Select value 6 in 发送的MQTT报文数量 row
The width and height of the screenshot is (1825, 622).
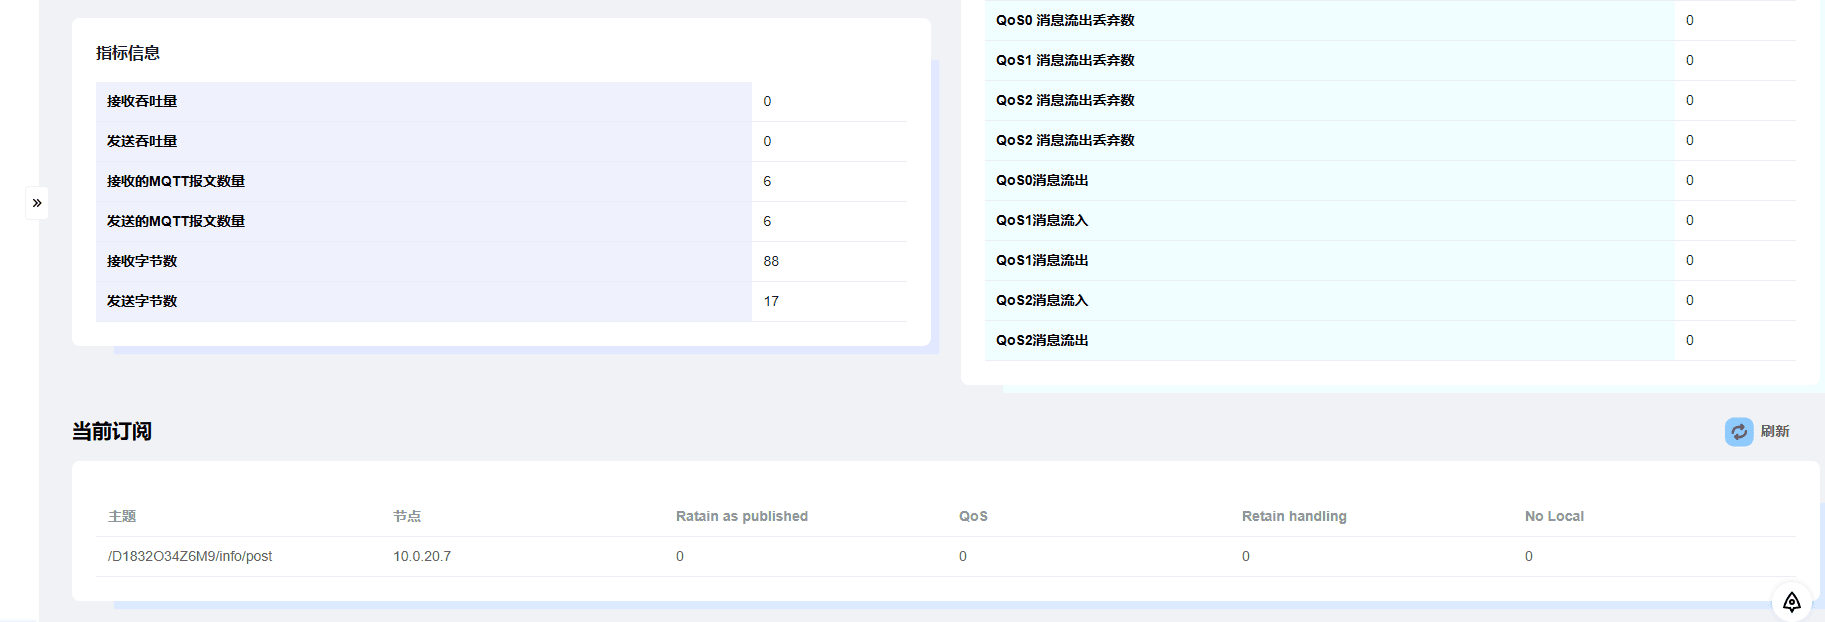pyautogui.click(x=767, y=221)
